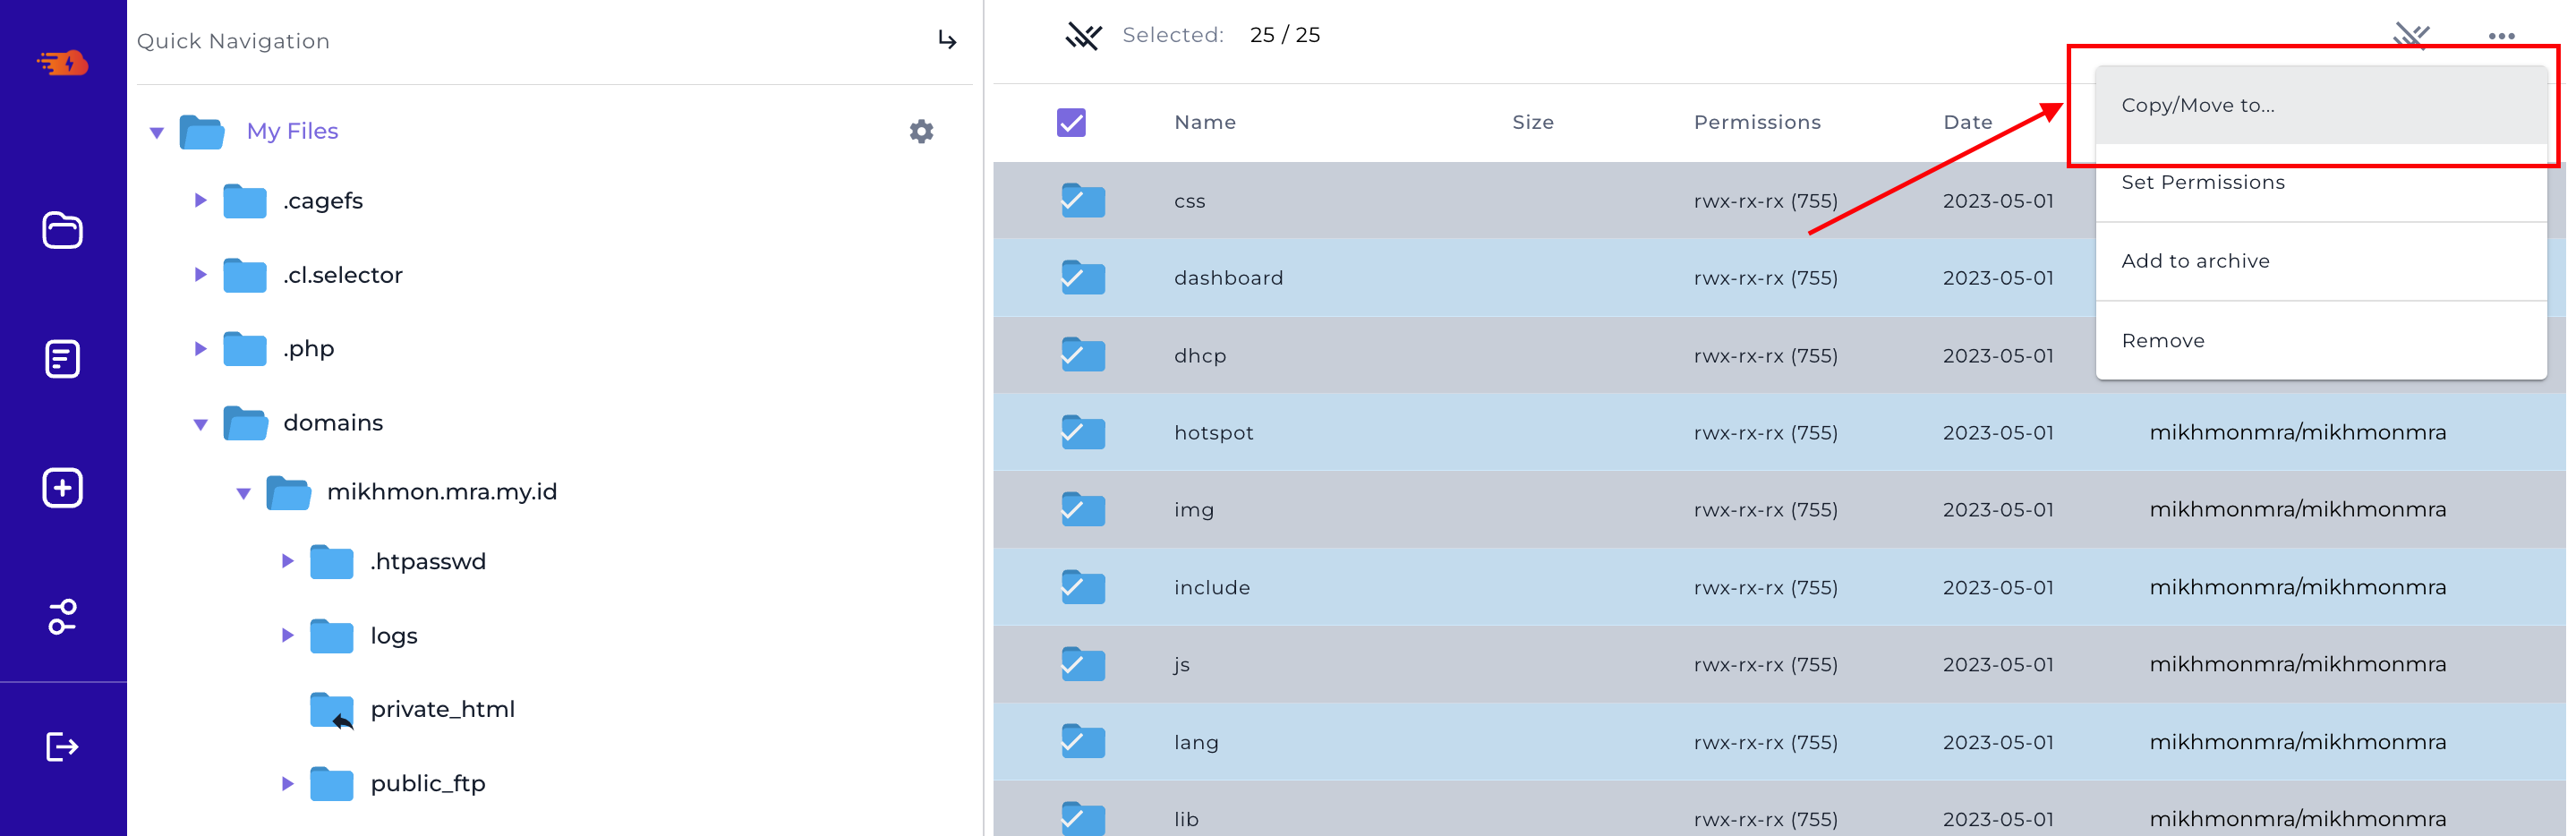Viewport: 2576px width, 836px height.
Task: Click the add-new plus sidebar icon
Action: (63, 488)
